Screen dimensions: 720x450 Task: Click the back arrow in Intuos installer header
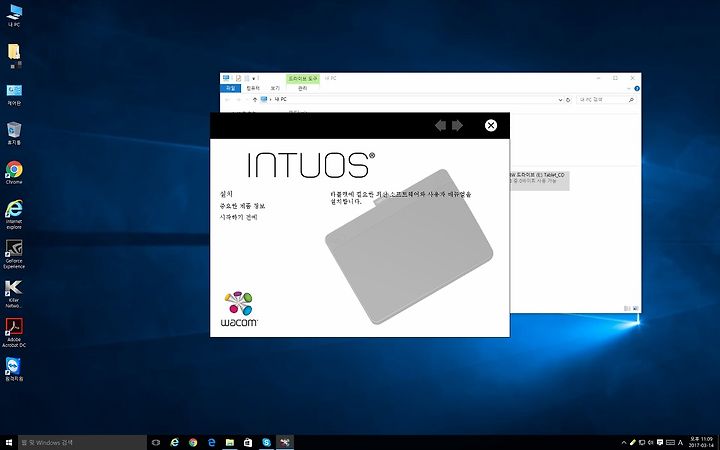(x=440, y=125)
